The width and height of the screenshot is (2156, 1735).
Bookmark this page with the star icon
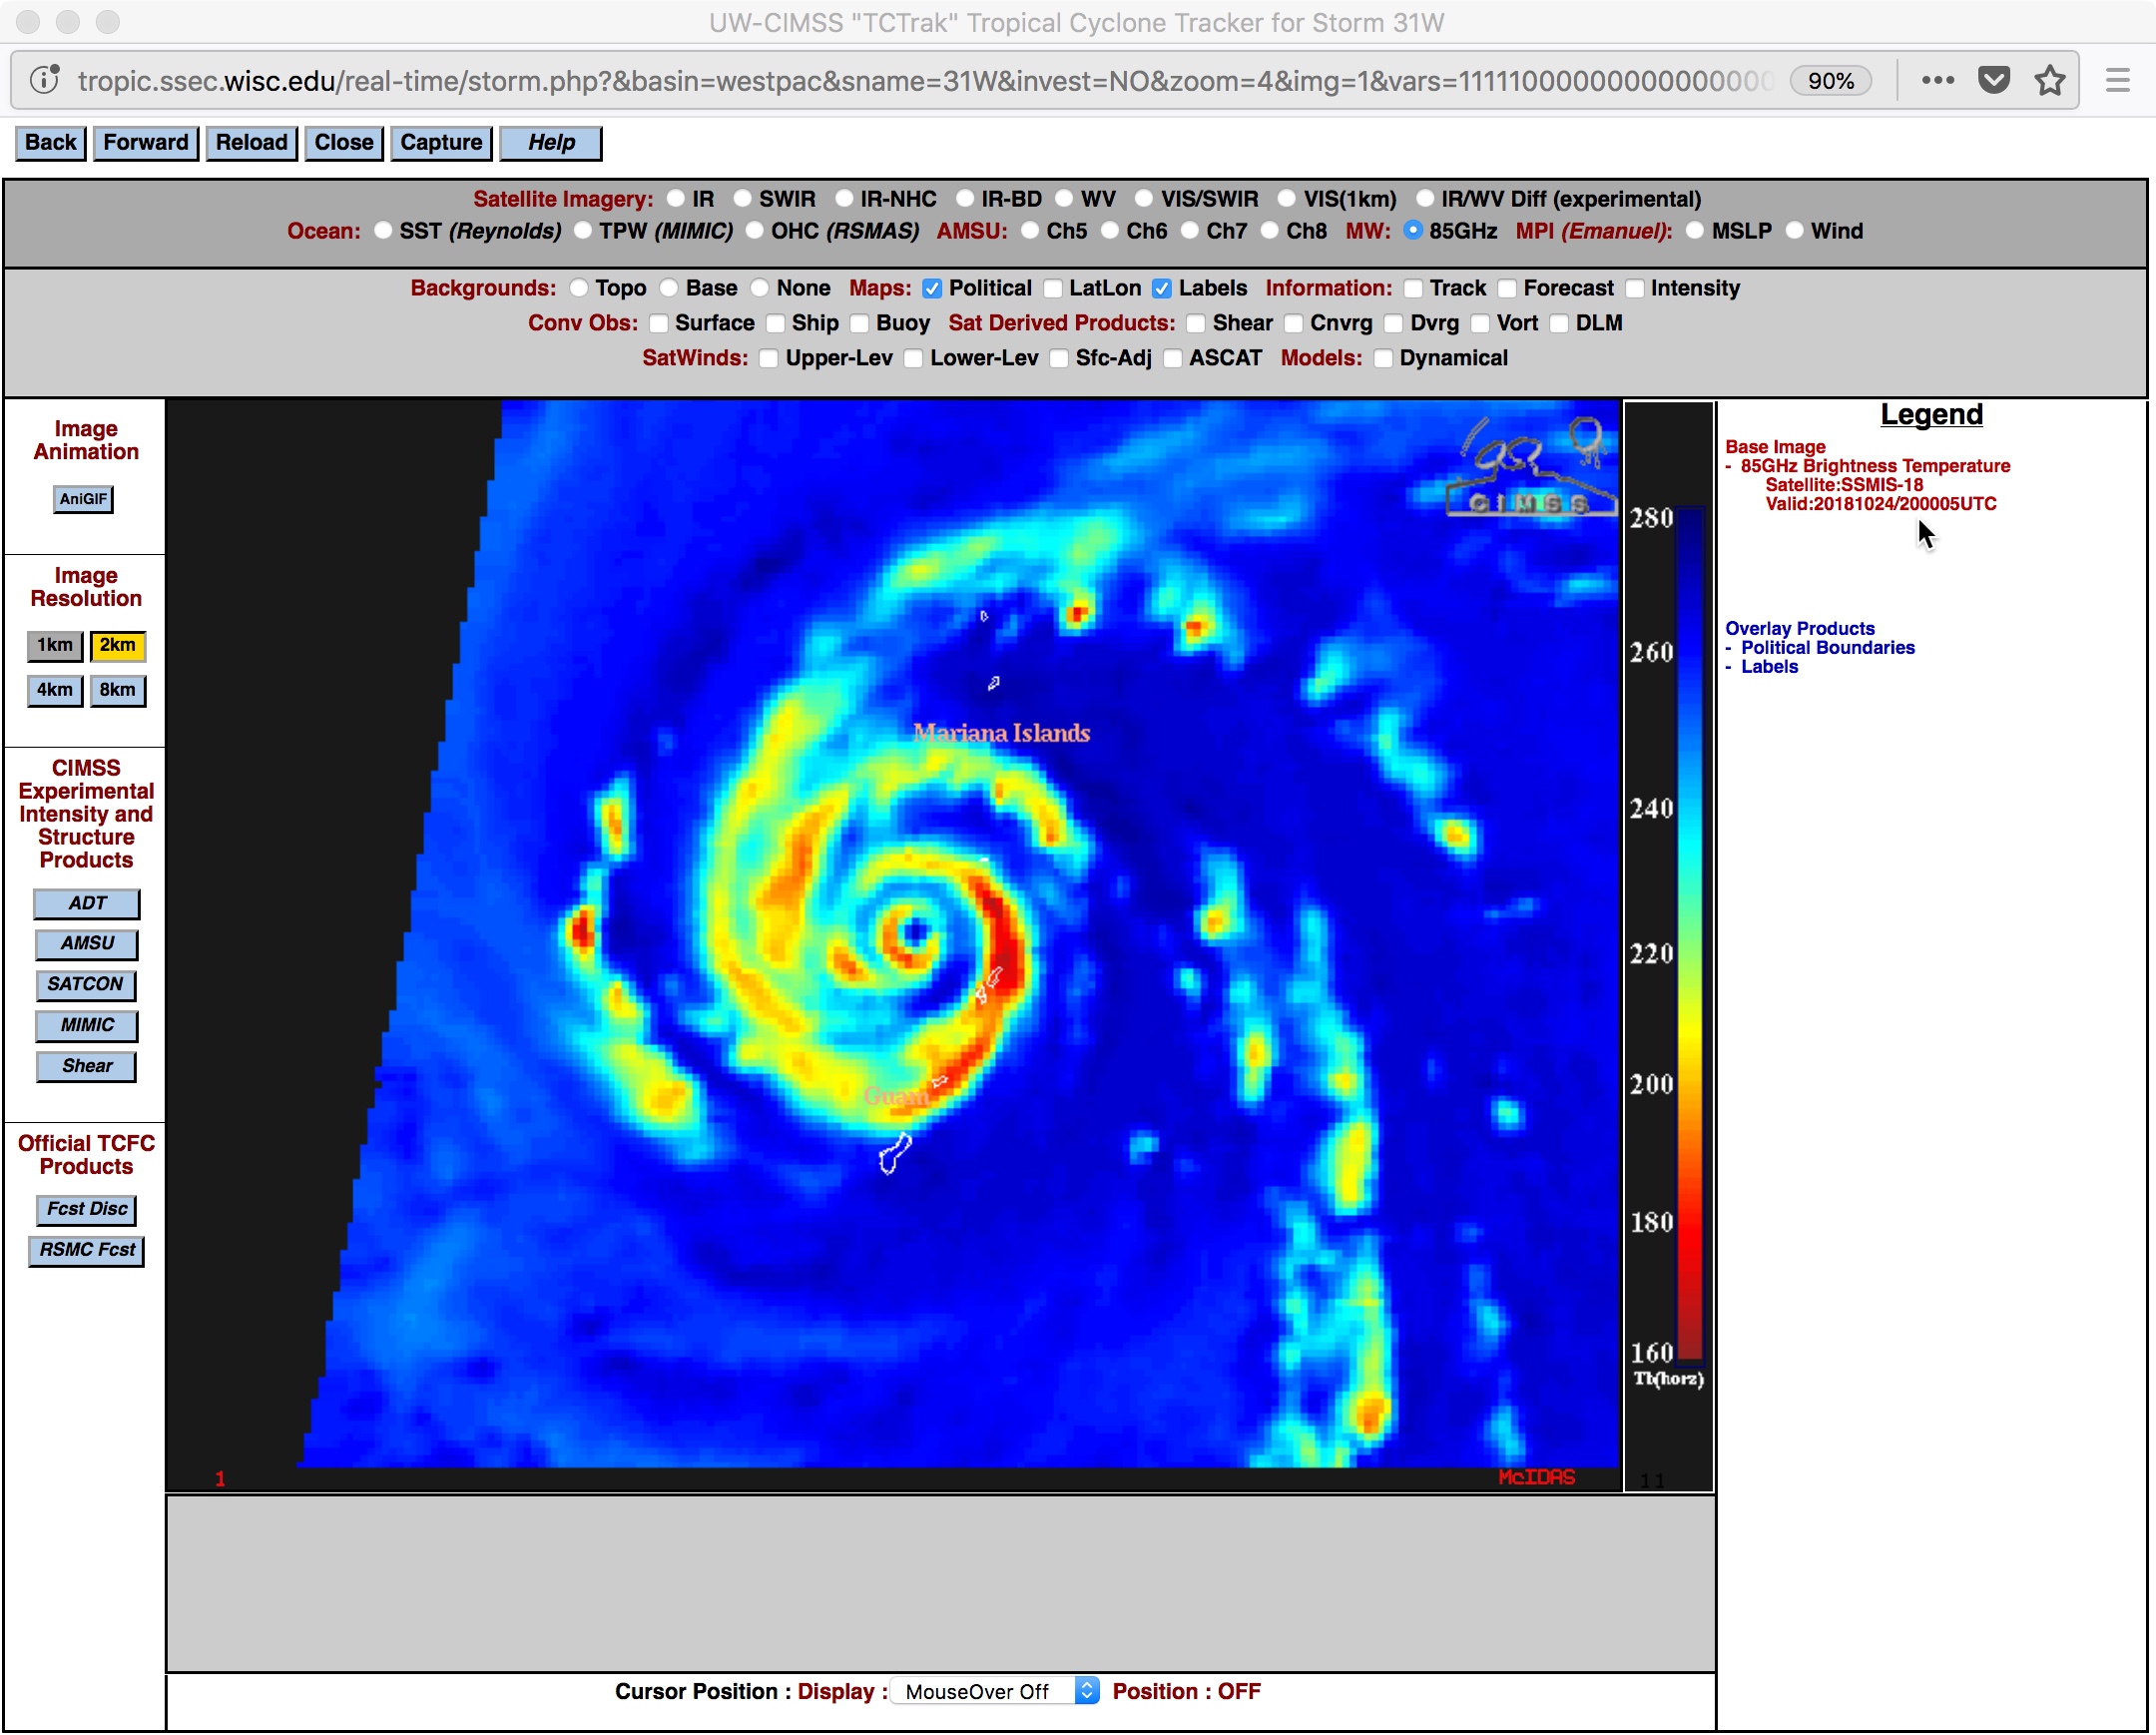[2050, 80]
